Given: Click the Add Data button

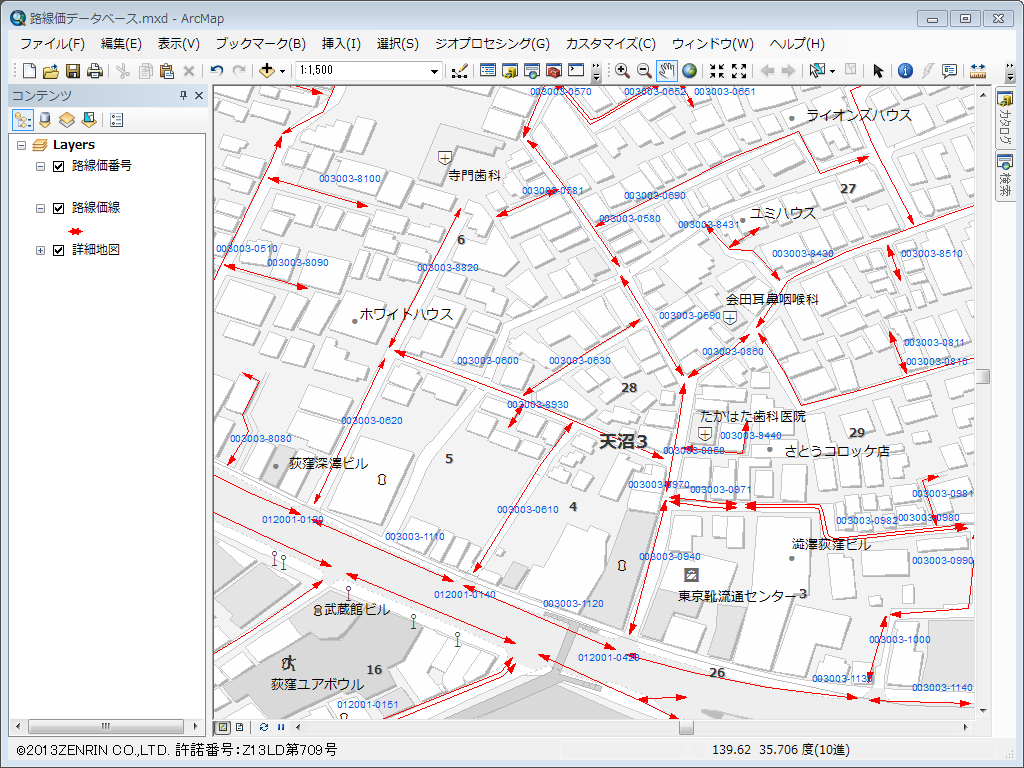Looking at the screenshot, I should coord(266,71).
